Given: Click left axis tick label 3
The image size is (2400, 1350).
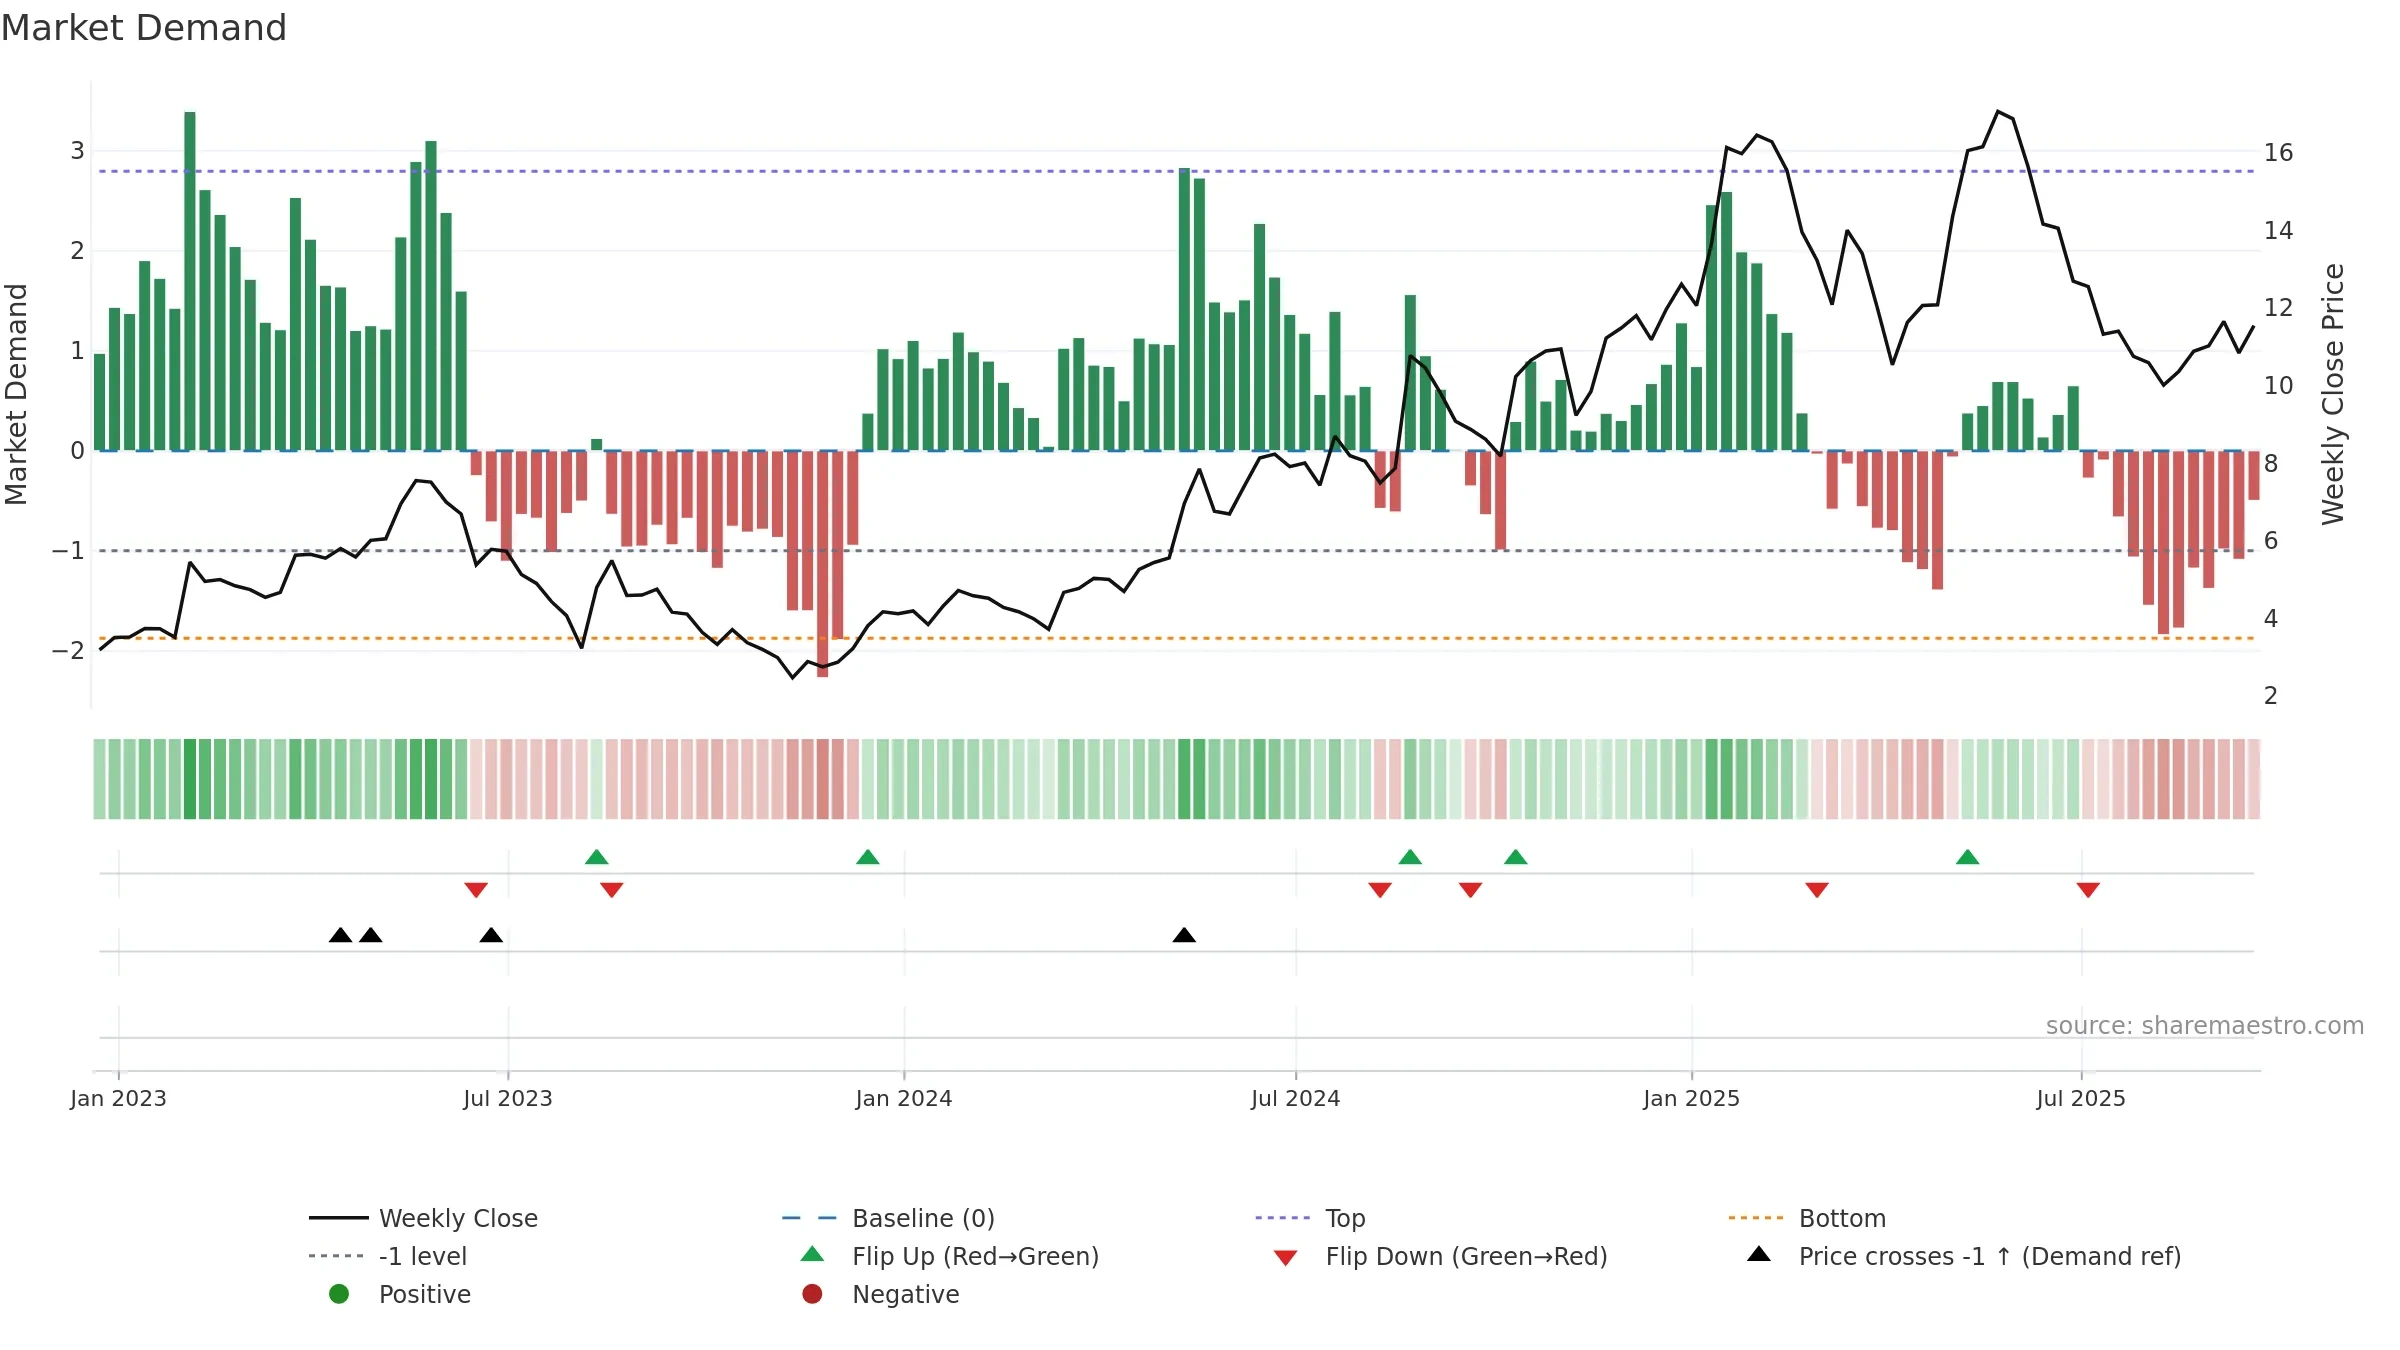Looking at the screenshot, I should [x=77, y=151].
